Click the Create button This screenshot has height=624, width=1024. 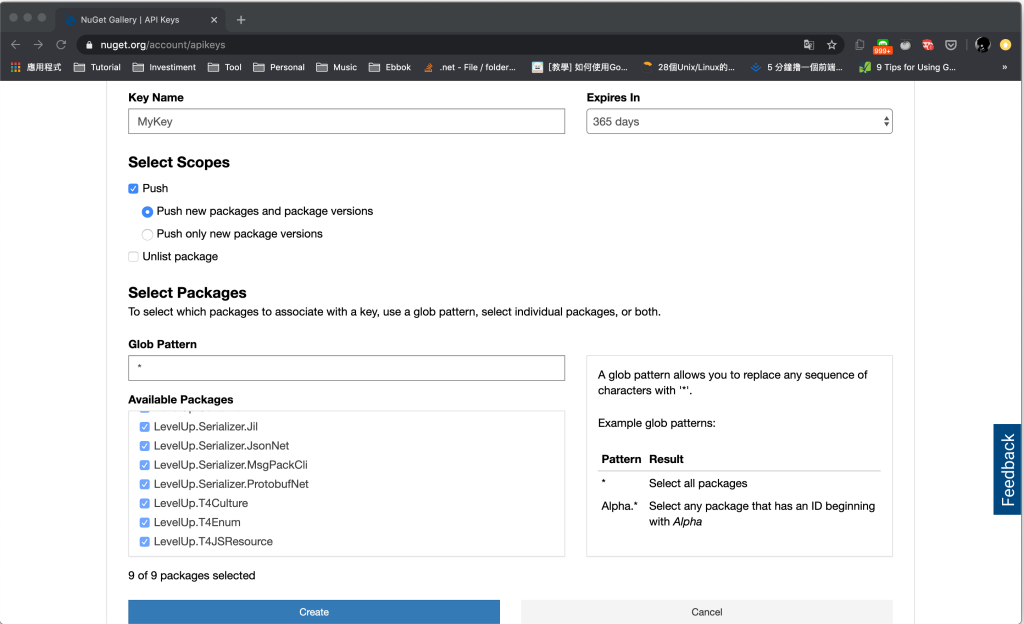pyautogui.click(x=313, y=612)
